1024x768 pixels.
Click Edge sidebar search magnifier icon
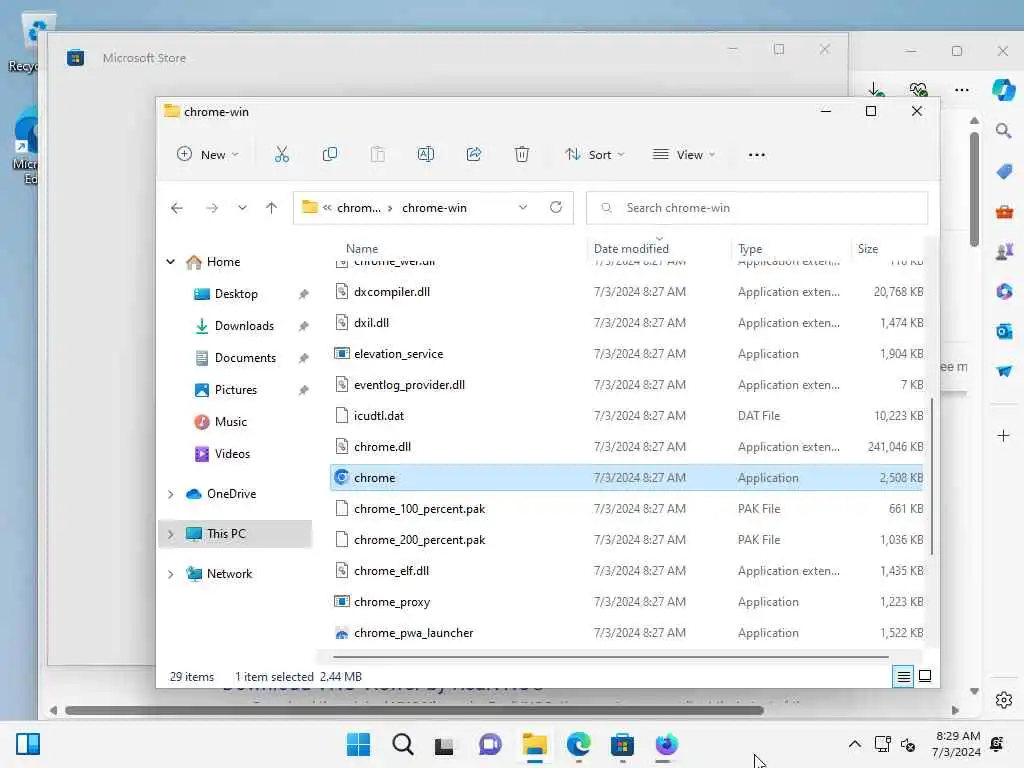coord(1004,131)
